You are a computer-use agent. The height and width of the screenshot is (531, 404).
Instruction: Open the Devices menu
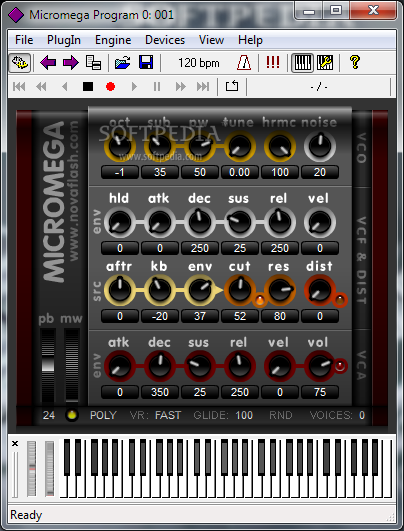(165, 40)
